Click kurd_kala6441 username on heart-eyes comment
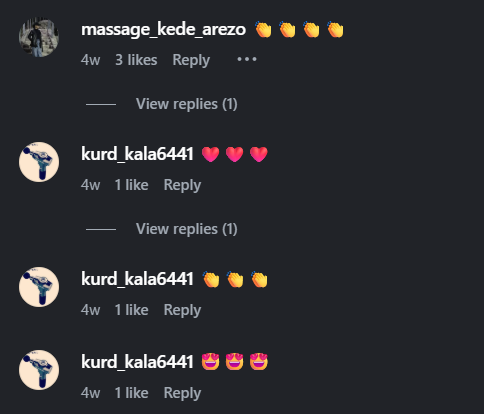Image resolution: width=484 pixels, height=414 pixels. click(137, 362)
